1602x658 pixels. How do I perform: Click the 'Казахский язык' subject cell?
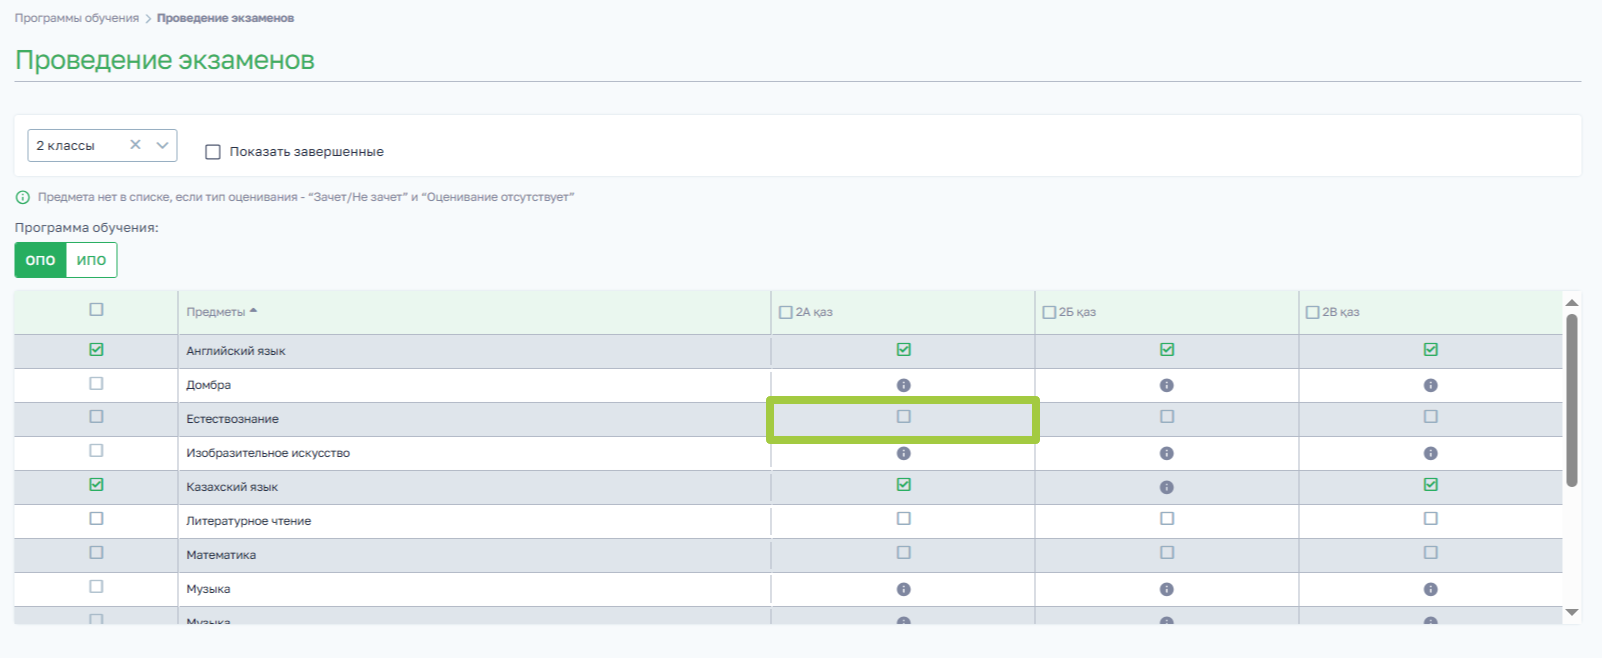474,487
